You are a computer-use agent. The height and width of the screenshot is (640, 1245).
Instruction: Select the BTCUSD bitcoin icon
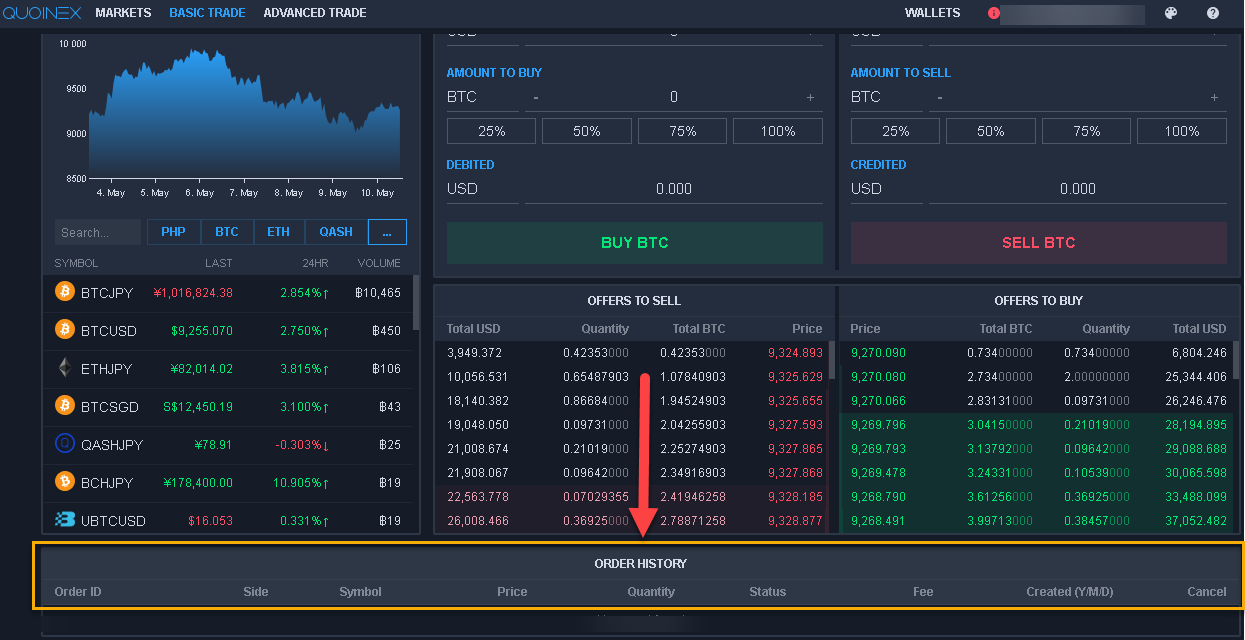65,330
